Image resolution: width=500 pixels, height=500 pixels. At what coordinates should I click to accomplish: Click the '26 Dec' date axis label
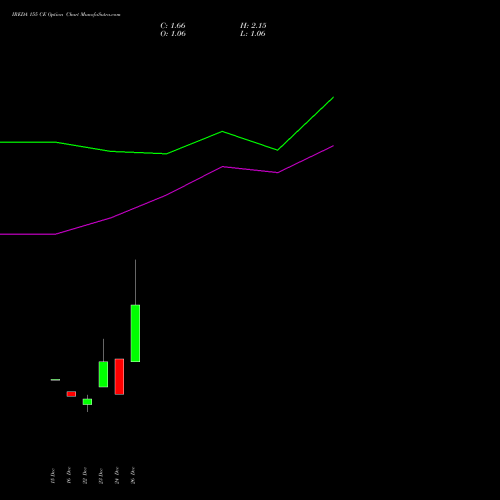tap(133, 476)
